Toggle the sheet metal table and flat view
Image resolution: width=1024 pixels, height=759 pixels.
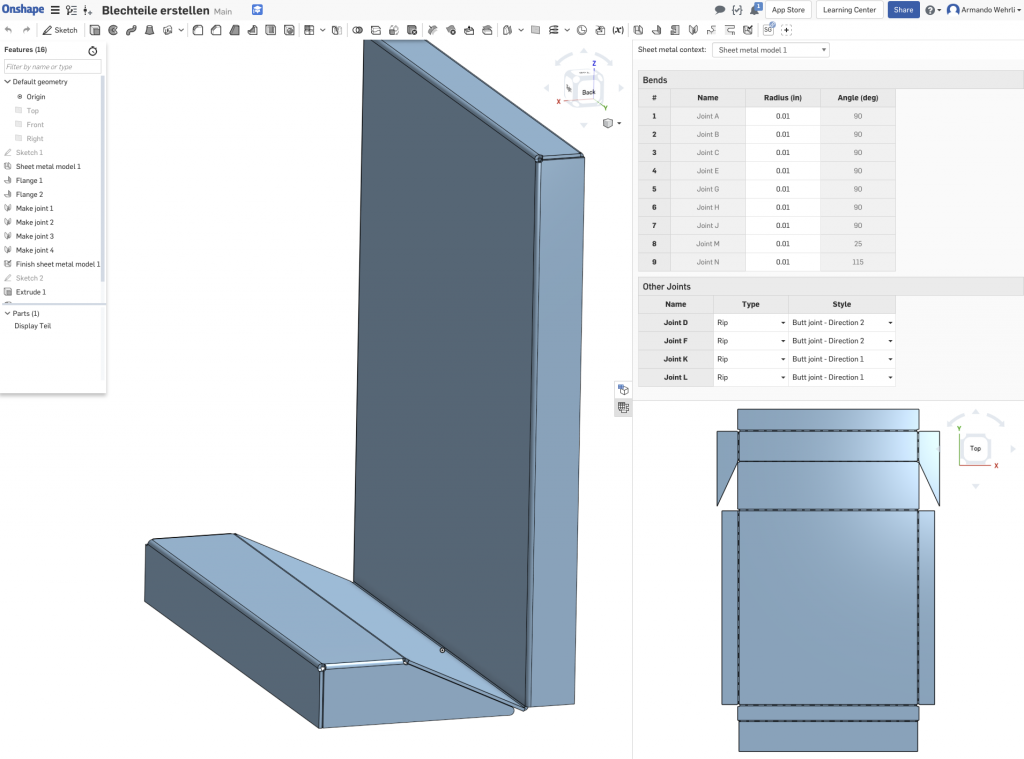point(623,408)
